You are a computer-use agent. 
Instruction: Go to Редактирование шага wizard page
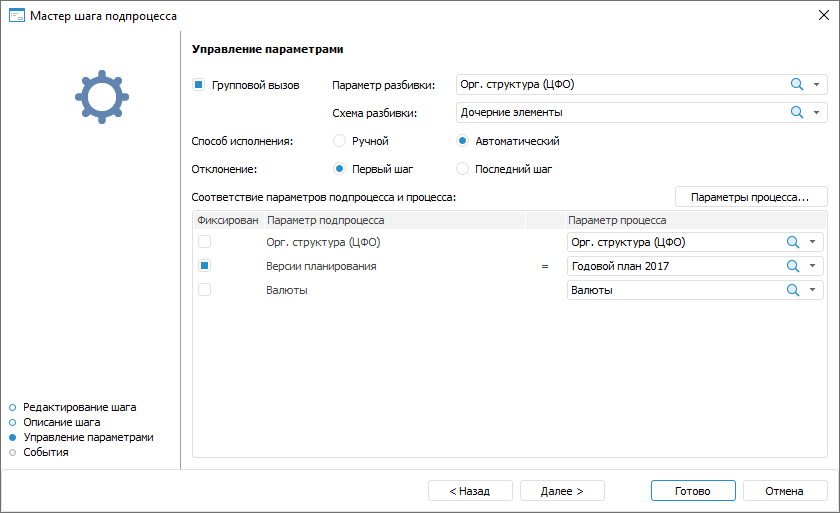click(x=79, y=408)
